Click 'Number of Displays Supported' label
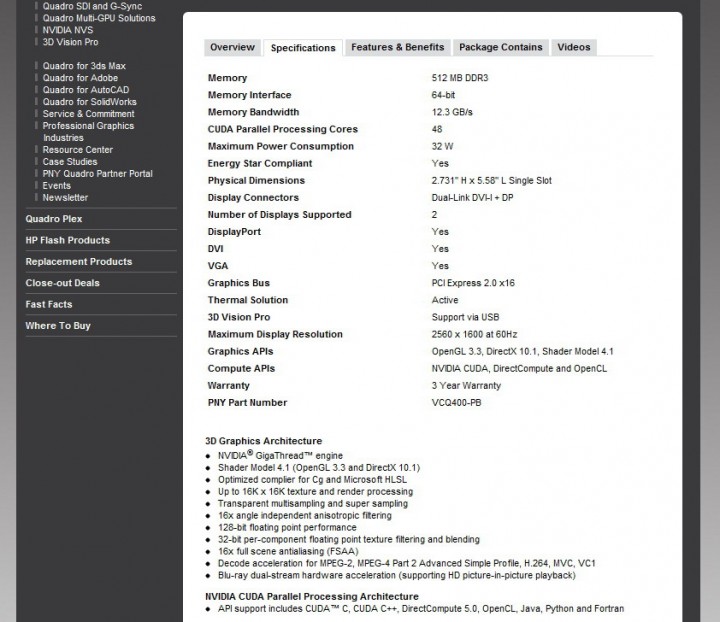Screen dimensions: 720x622 coord(279,215)
